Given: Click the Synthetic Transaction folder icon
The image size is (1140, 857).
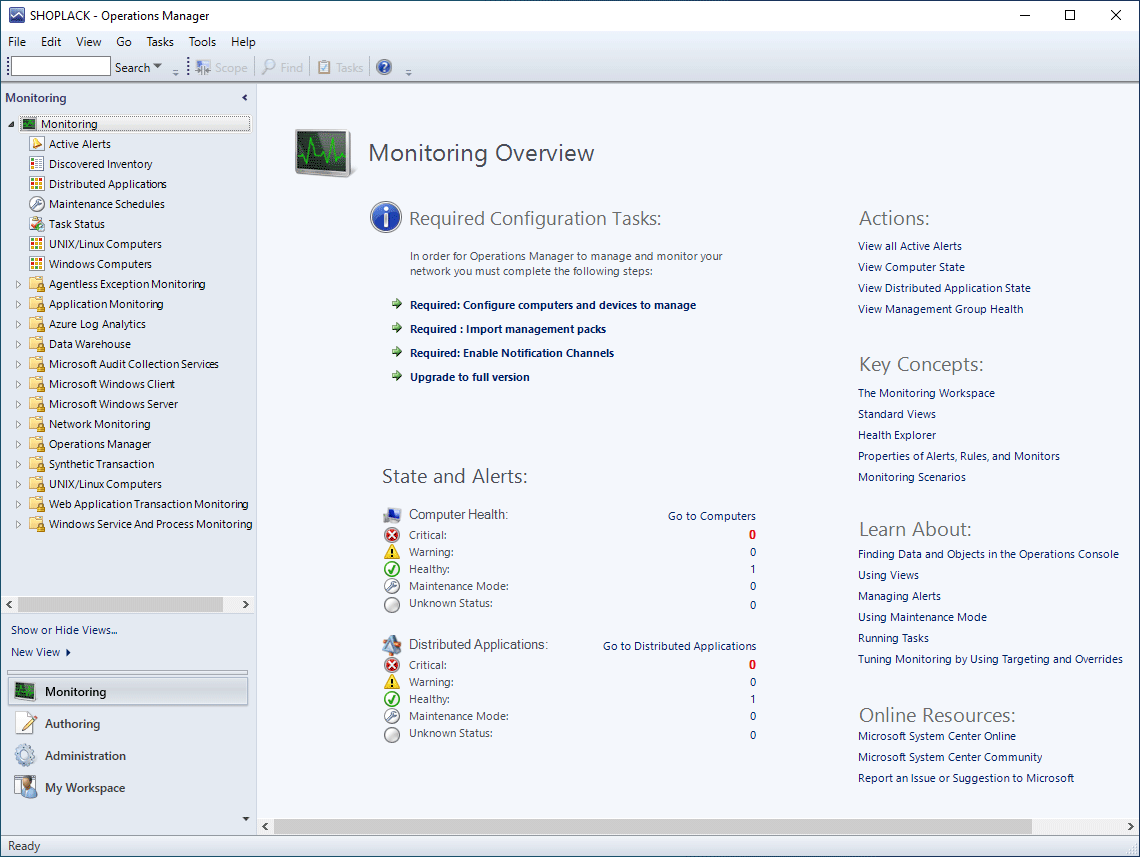Looking at the screenshot, I should [x=36, y=464].
